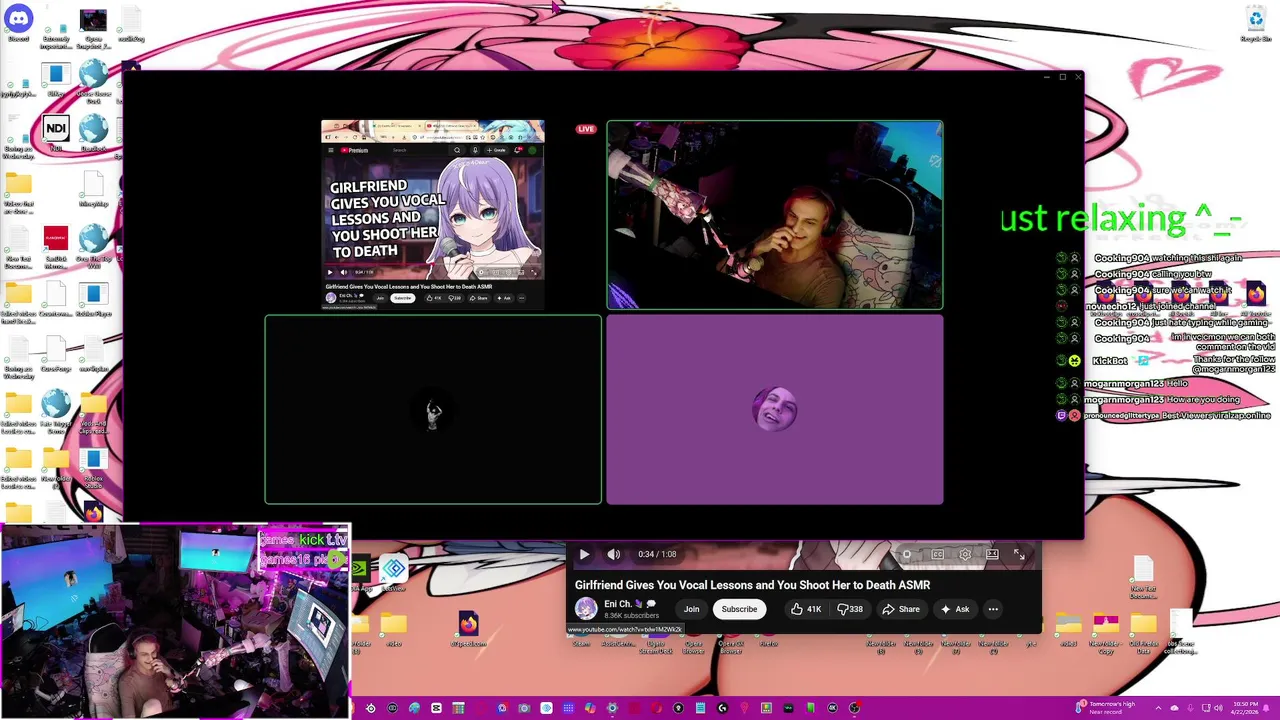Open the weather widget Tomorrow's high

[1106, 708]
